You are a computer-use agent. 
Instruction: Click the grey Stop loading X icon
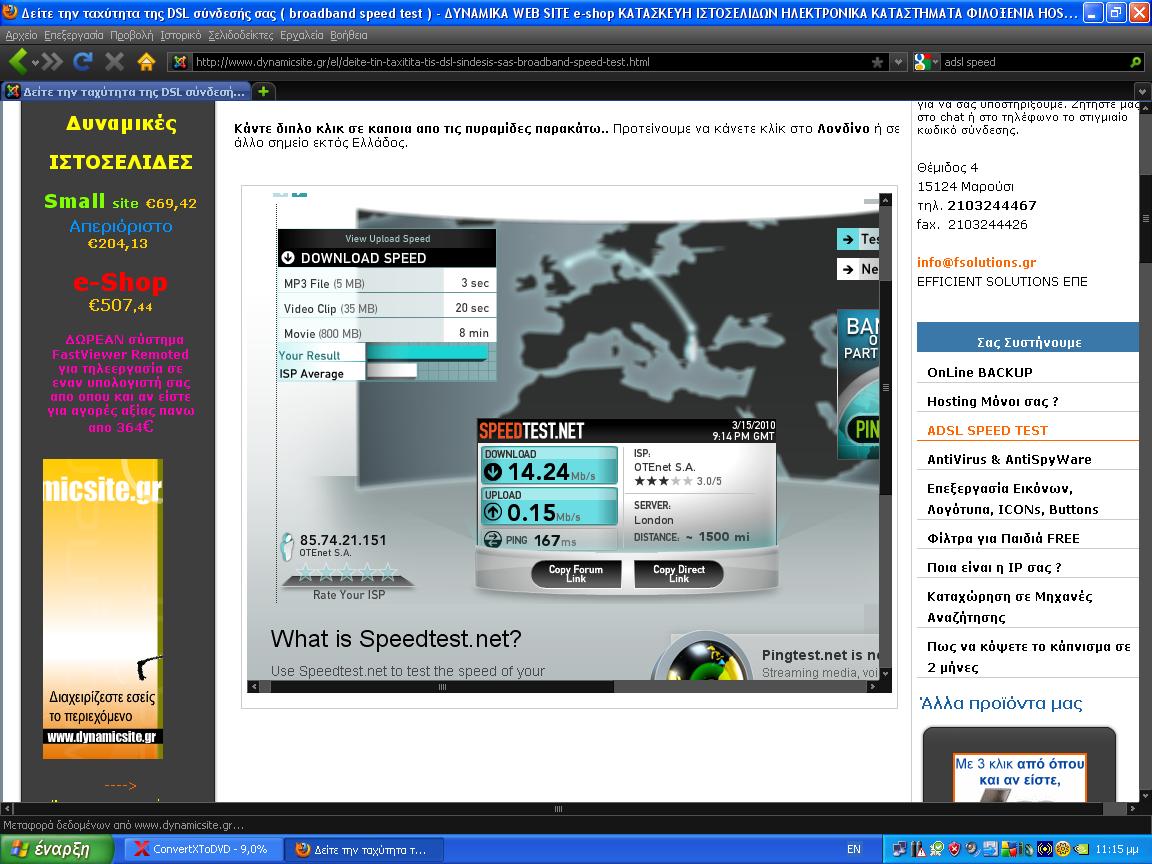114,62
